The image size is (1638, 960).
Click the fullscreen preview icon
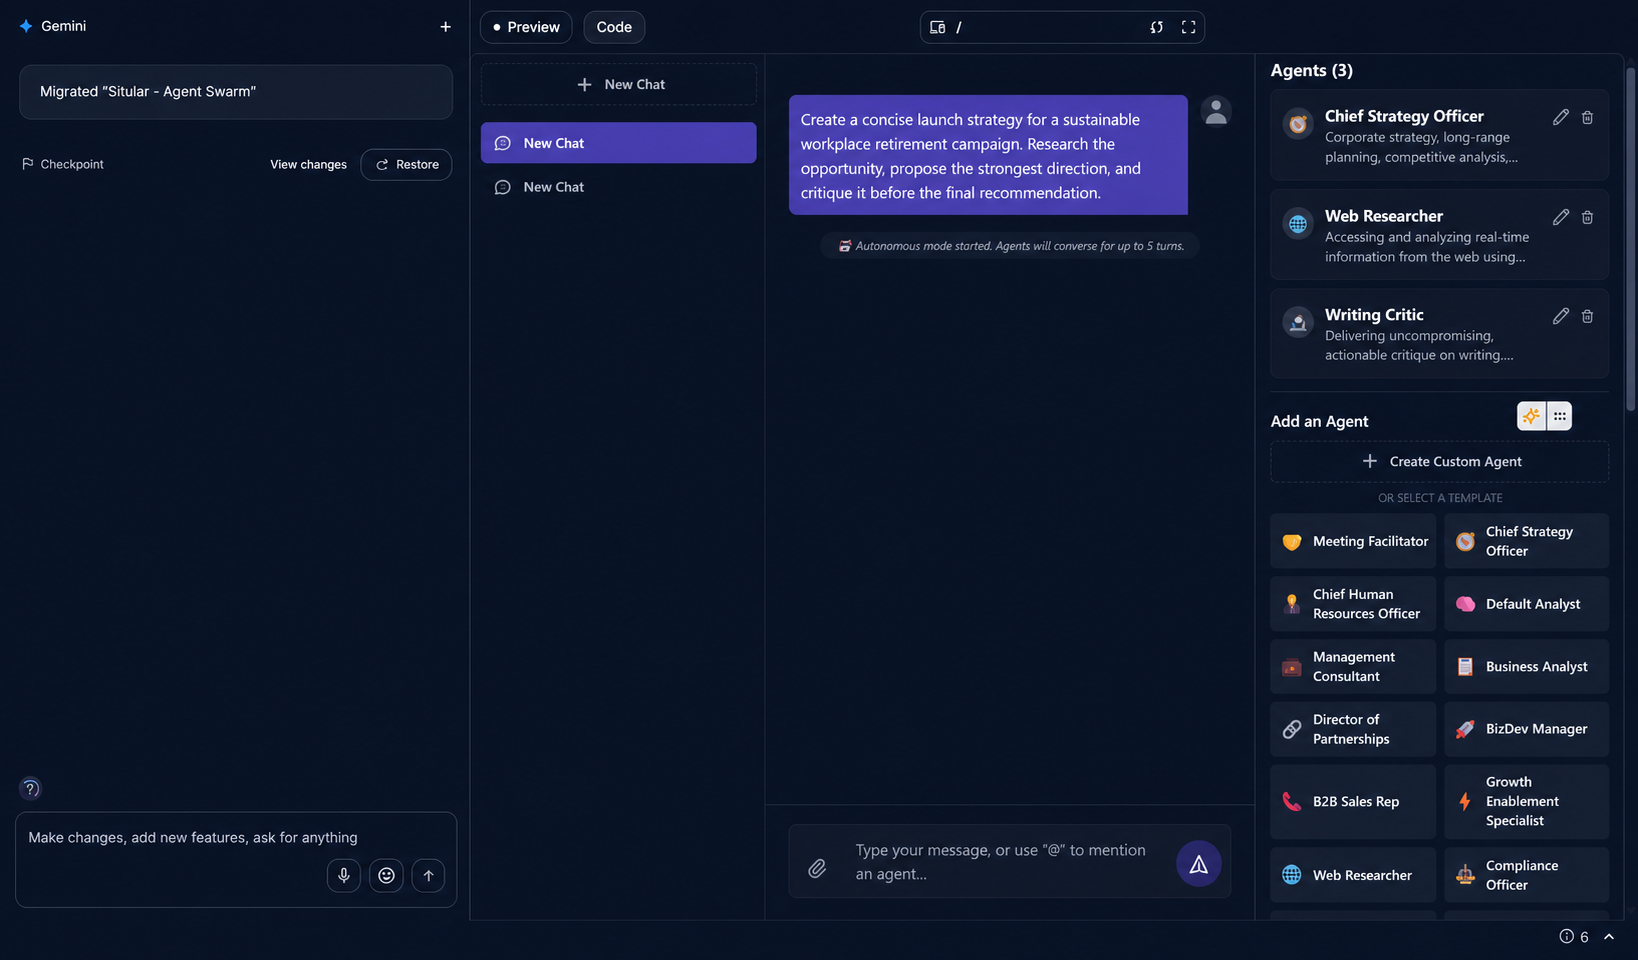(1188, 27)
